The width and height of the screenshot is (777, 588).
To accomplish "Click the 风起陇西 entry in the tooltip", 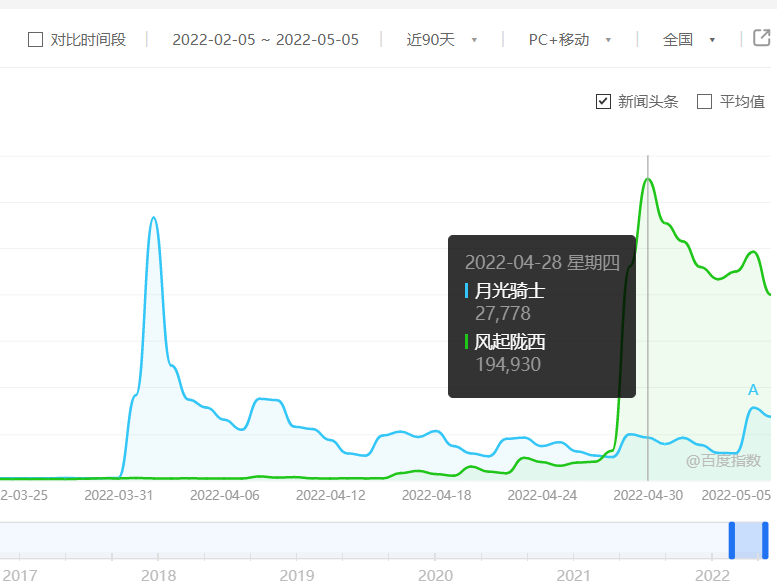I will coord(509,341).
